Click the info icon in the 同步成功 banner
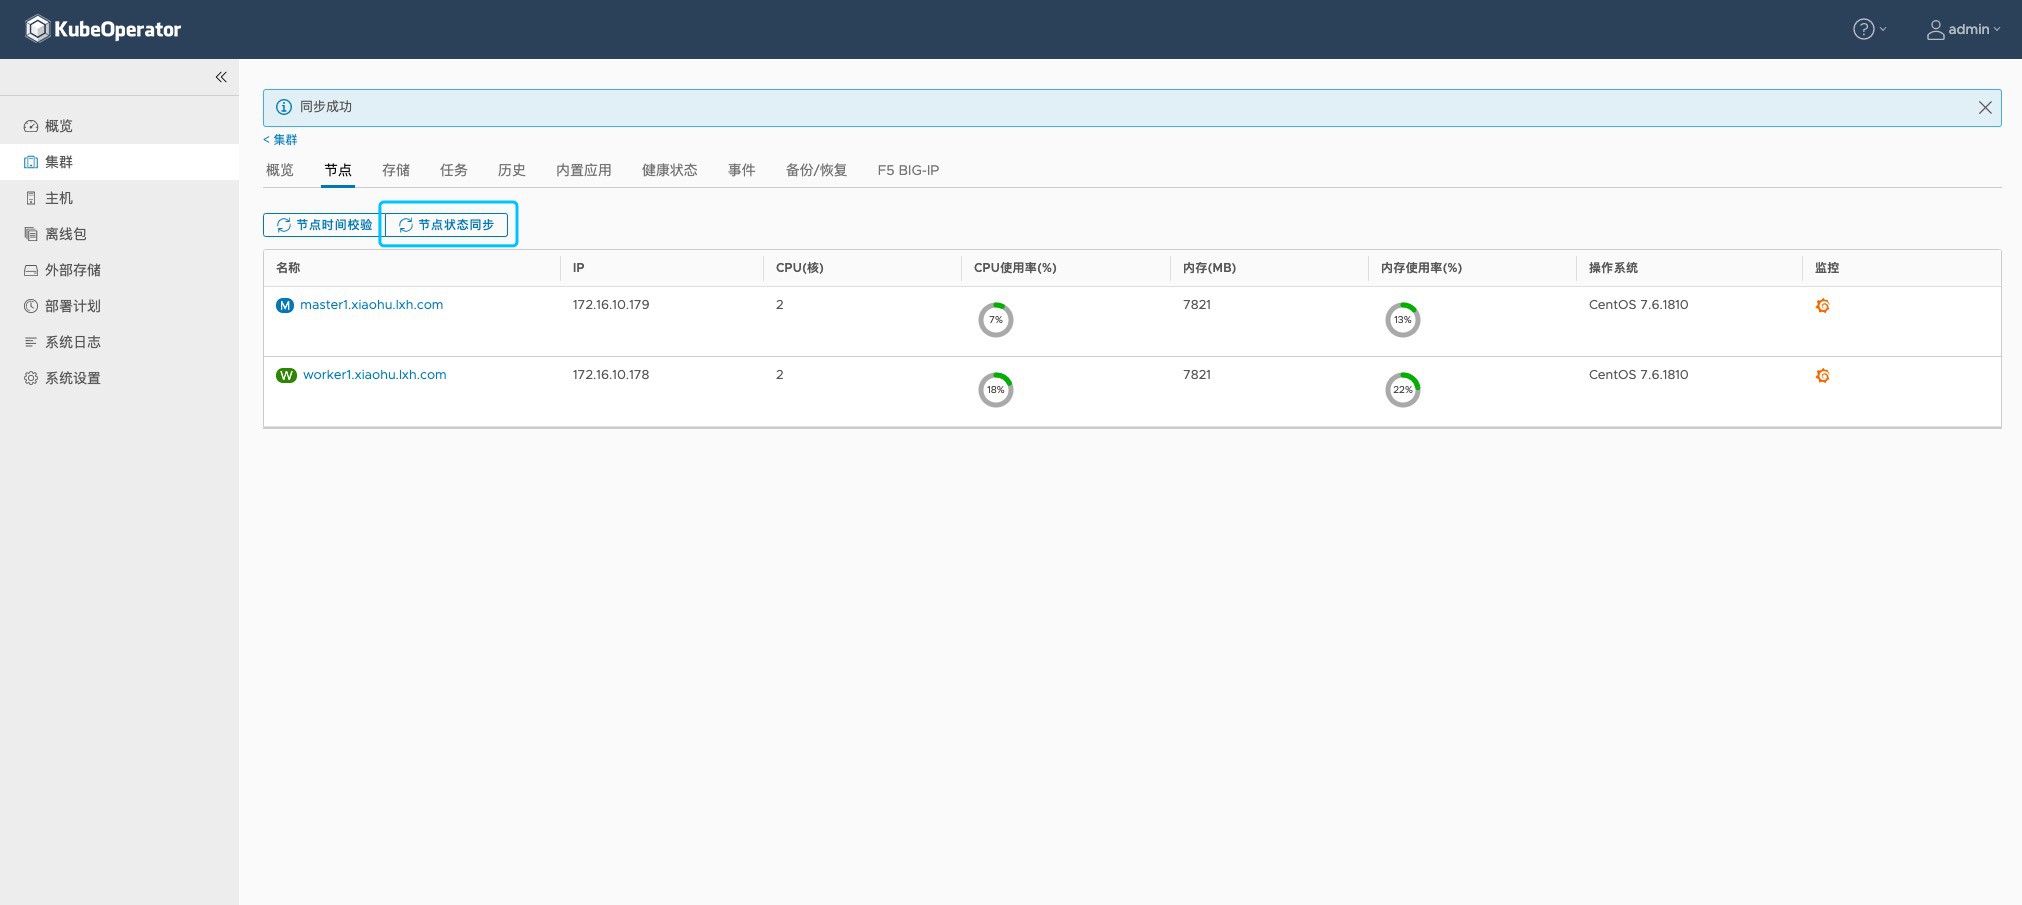The image size is (2022, 905). tap(284, 107)
